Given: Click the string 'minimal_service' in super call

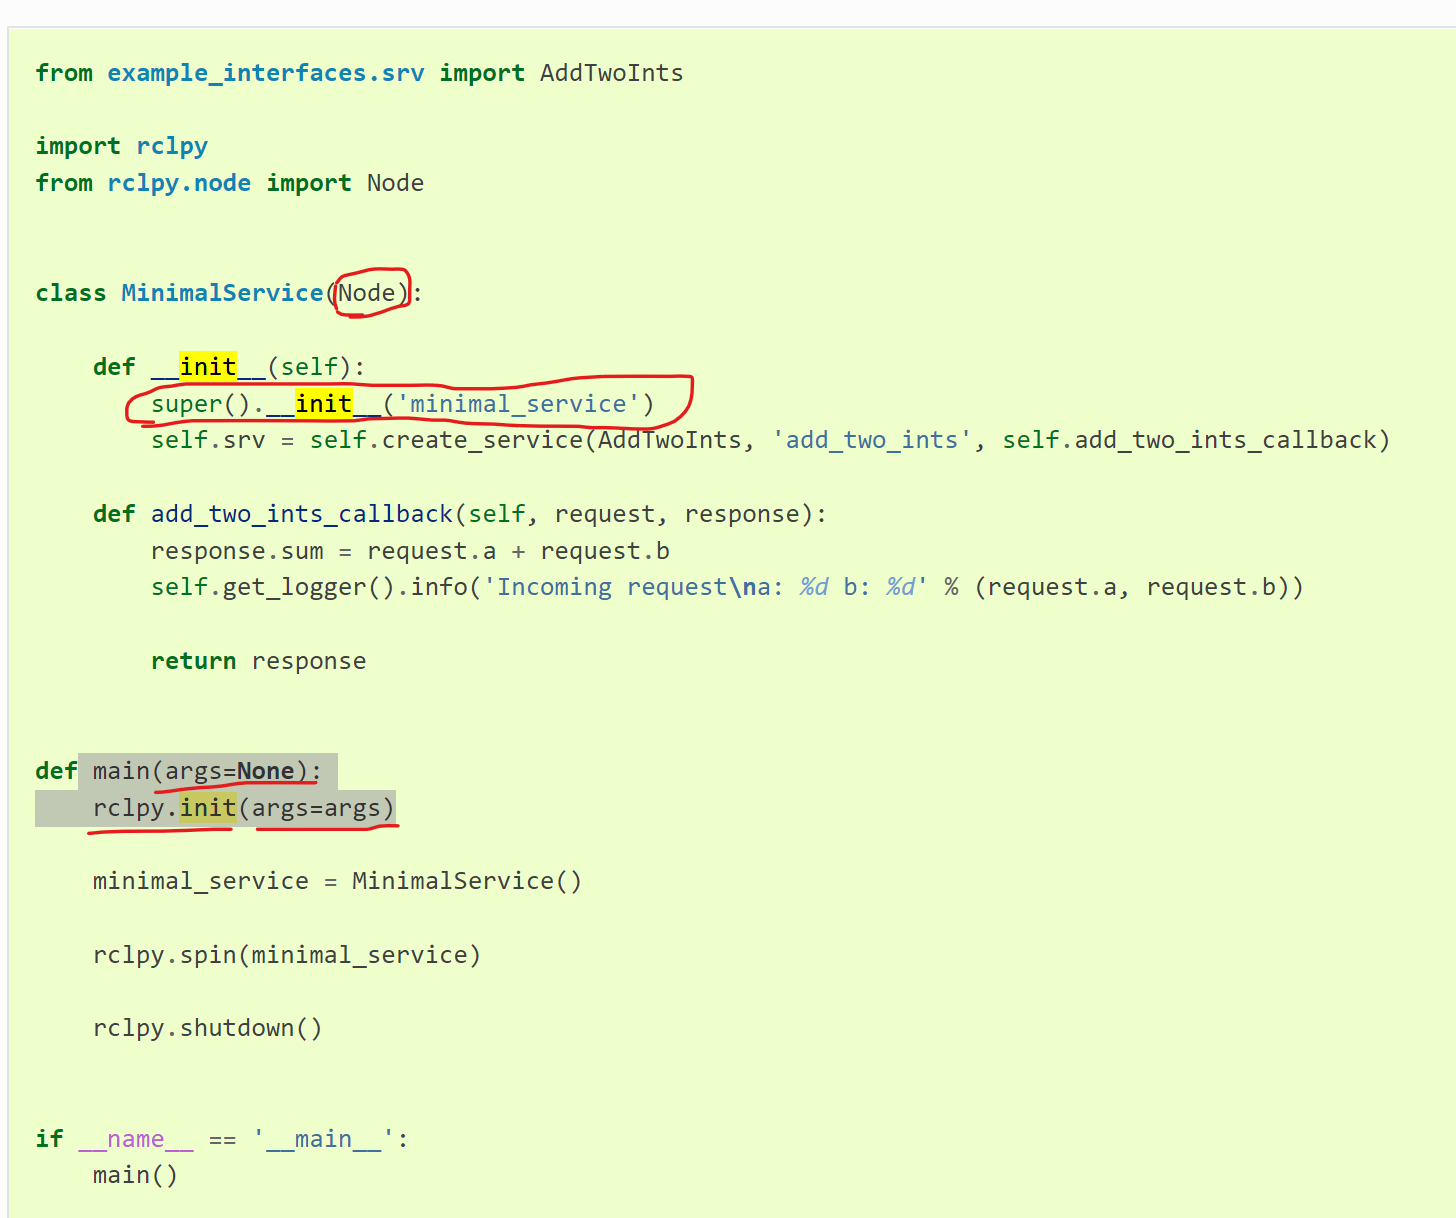Looking at the screenshot, I should pyautogui.click(x=518, y=404).
